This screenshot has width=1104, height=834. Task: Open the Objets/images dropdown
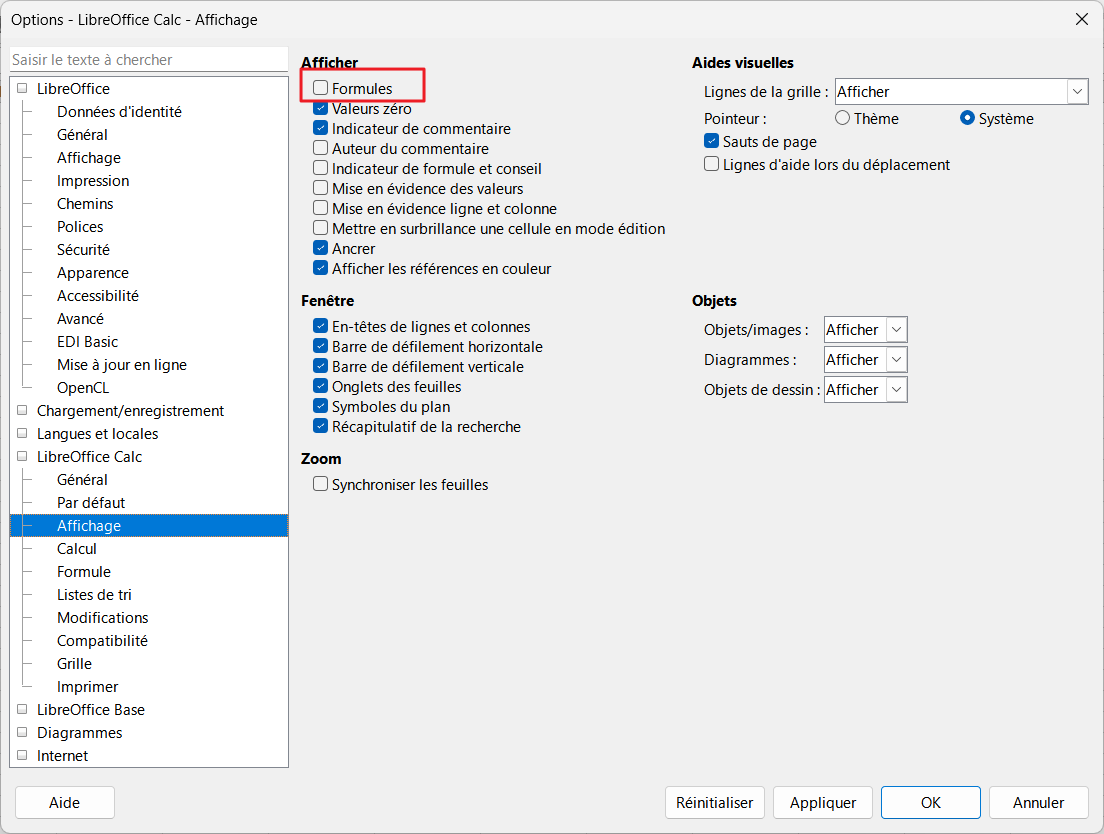point(865,329)
